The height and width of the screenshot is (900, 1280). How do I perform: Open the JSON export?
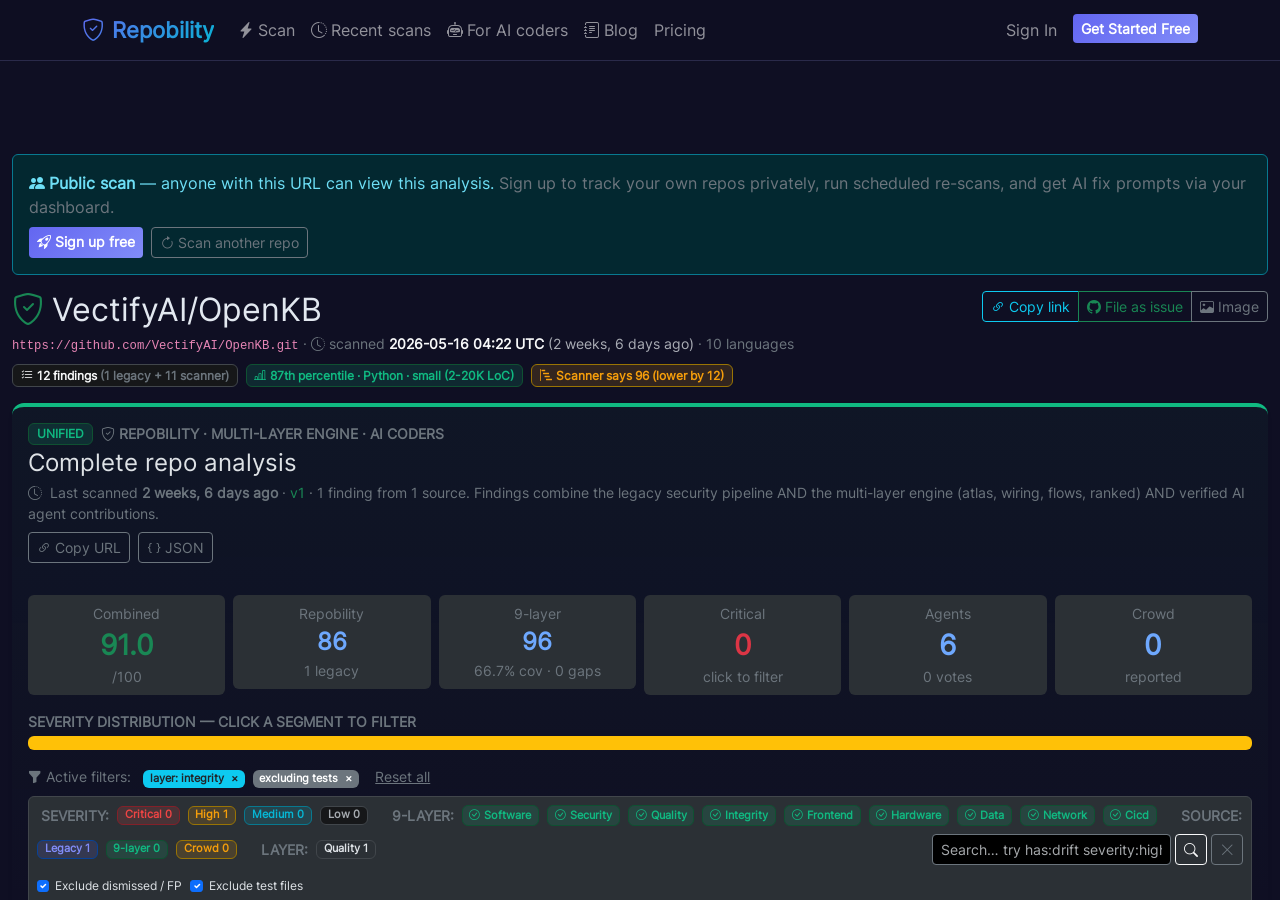(175, 547)
